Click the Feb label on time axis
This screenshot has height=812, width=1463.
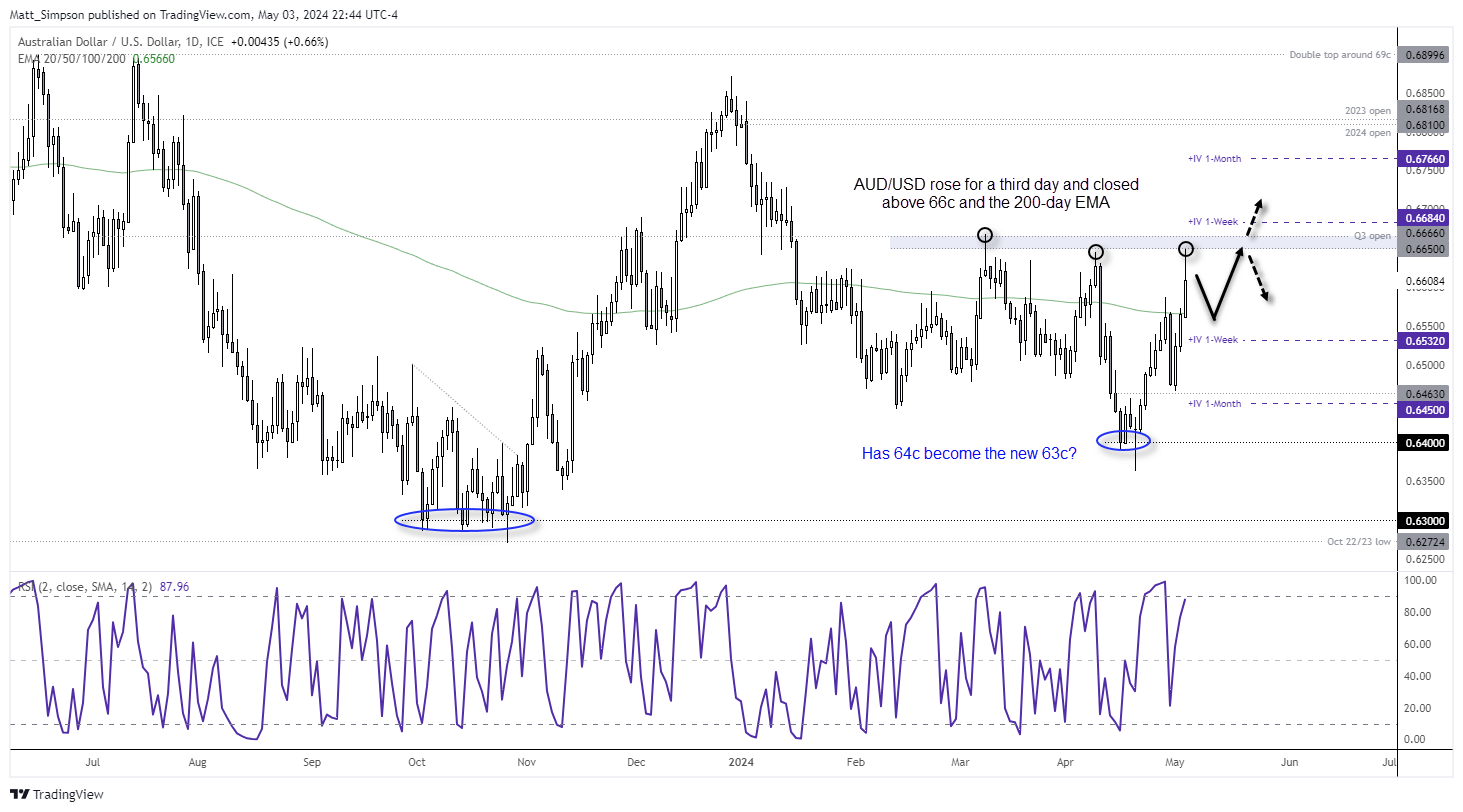pos(855,762)
